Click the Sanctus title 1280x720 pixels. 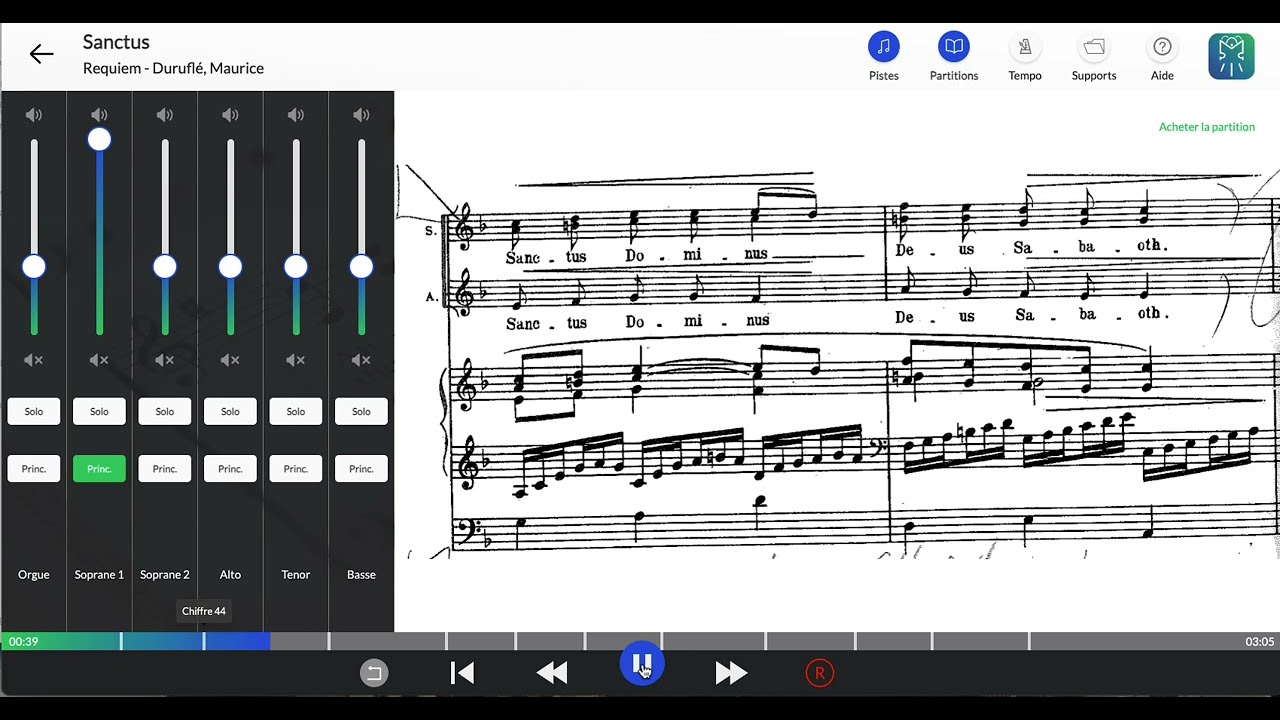pos(116,42)
